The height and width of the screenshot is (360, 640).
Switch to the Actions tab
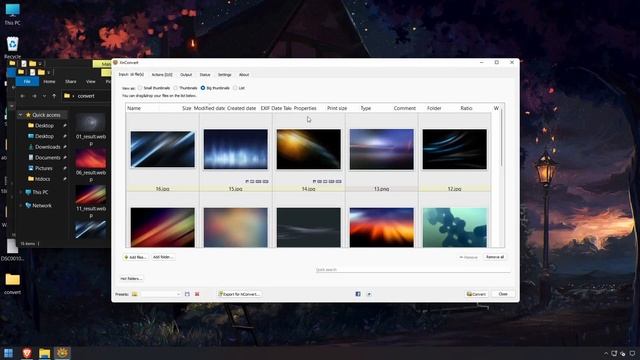point(162,75)
